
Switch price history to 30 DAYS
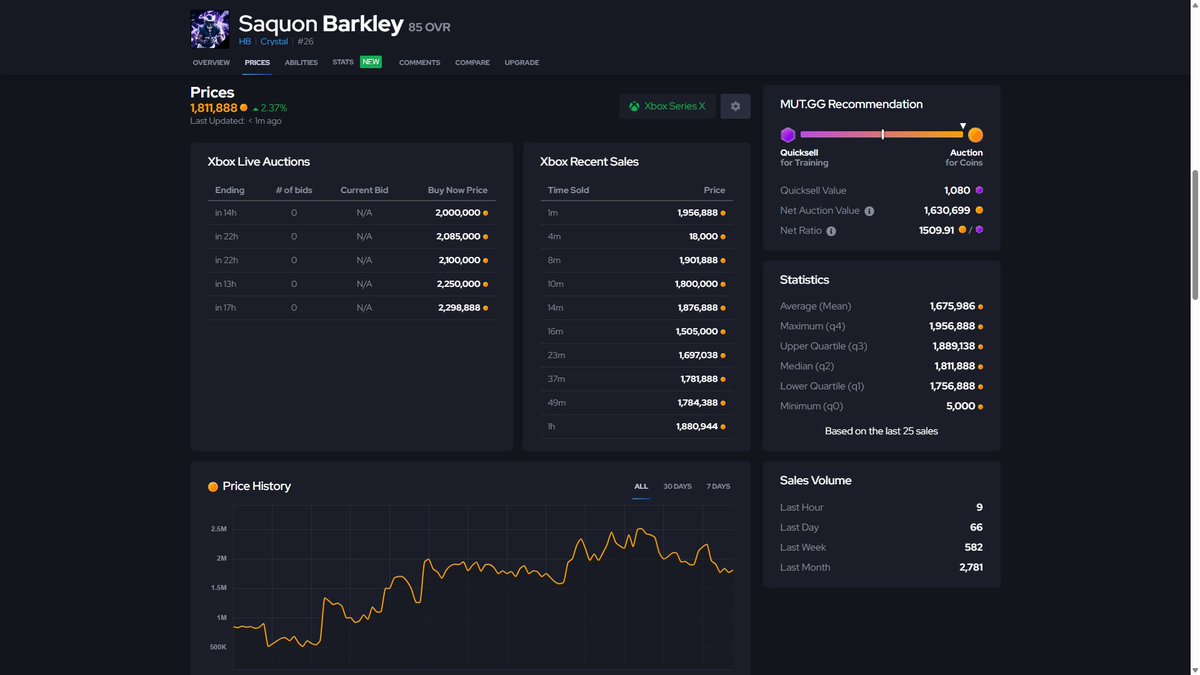677,487
